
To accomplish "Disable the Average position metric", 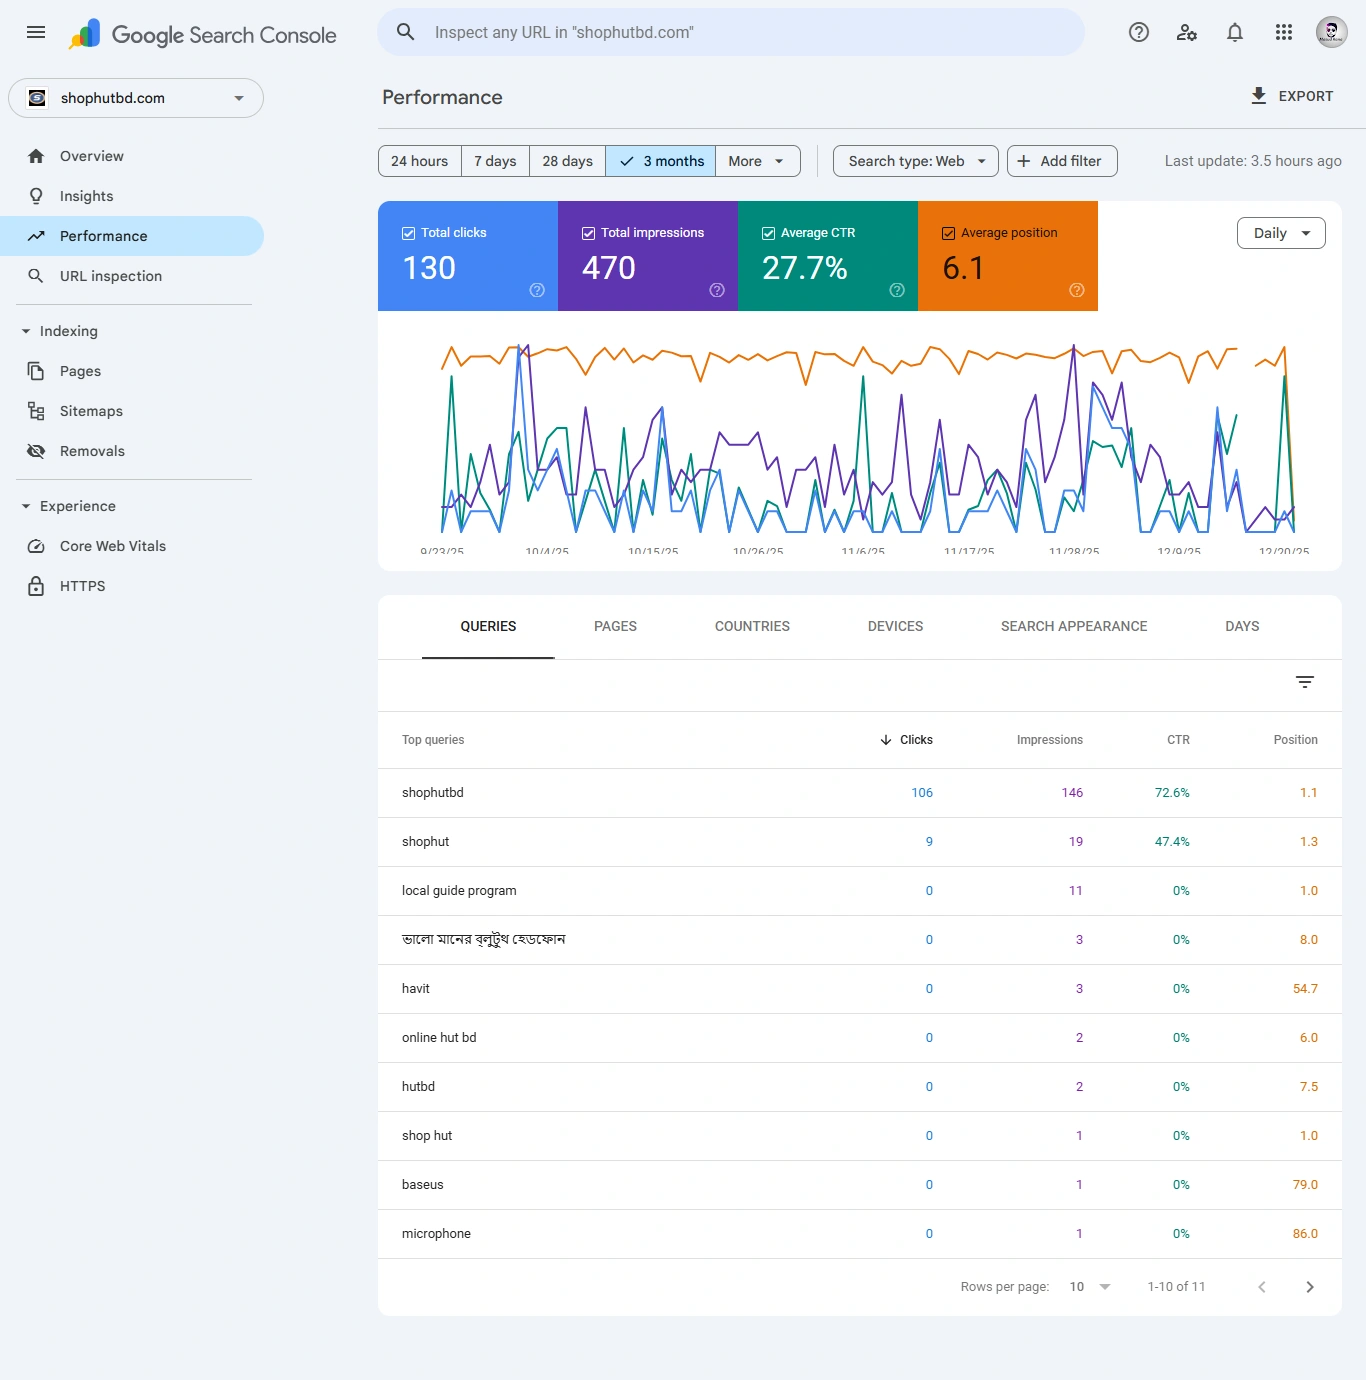I will coord(947,232).
